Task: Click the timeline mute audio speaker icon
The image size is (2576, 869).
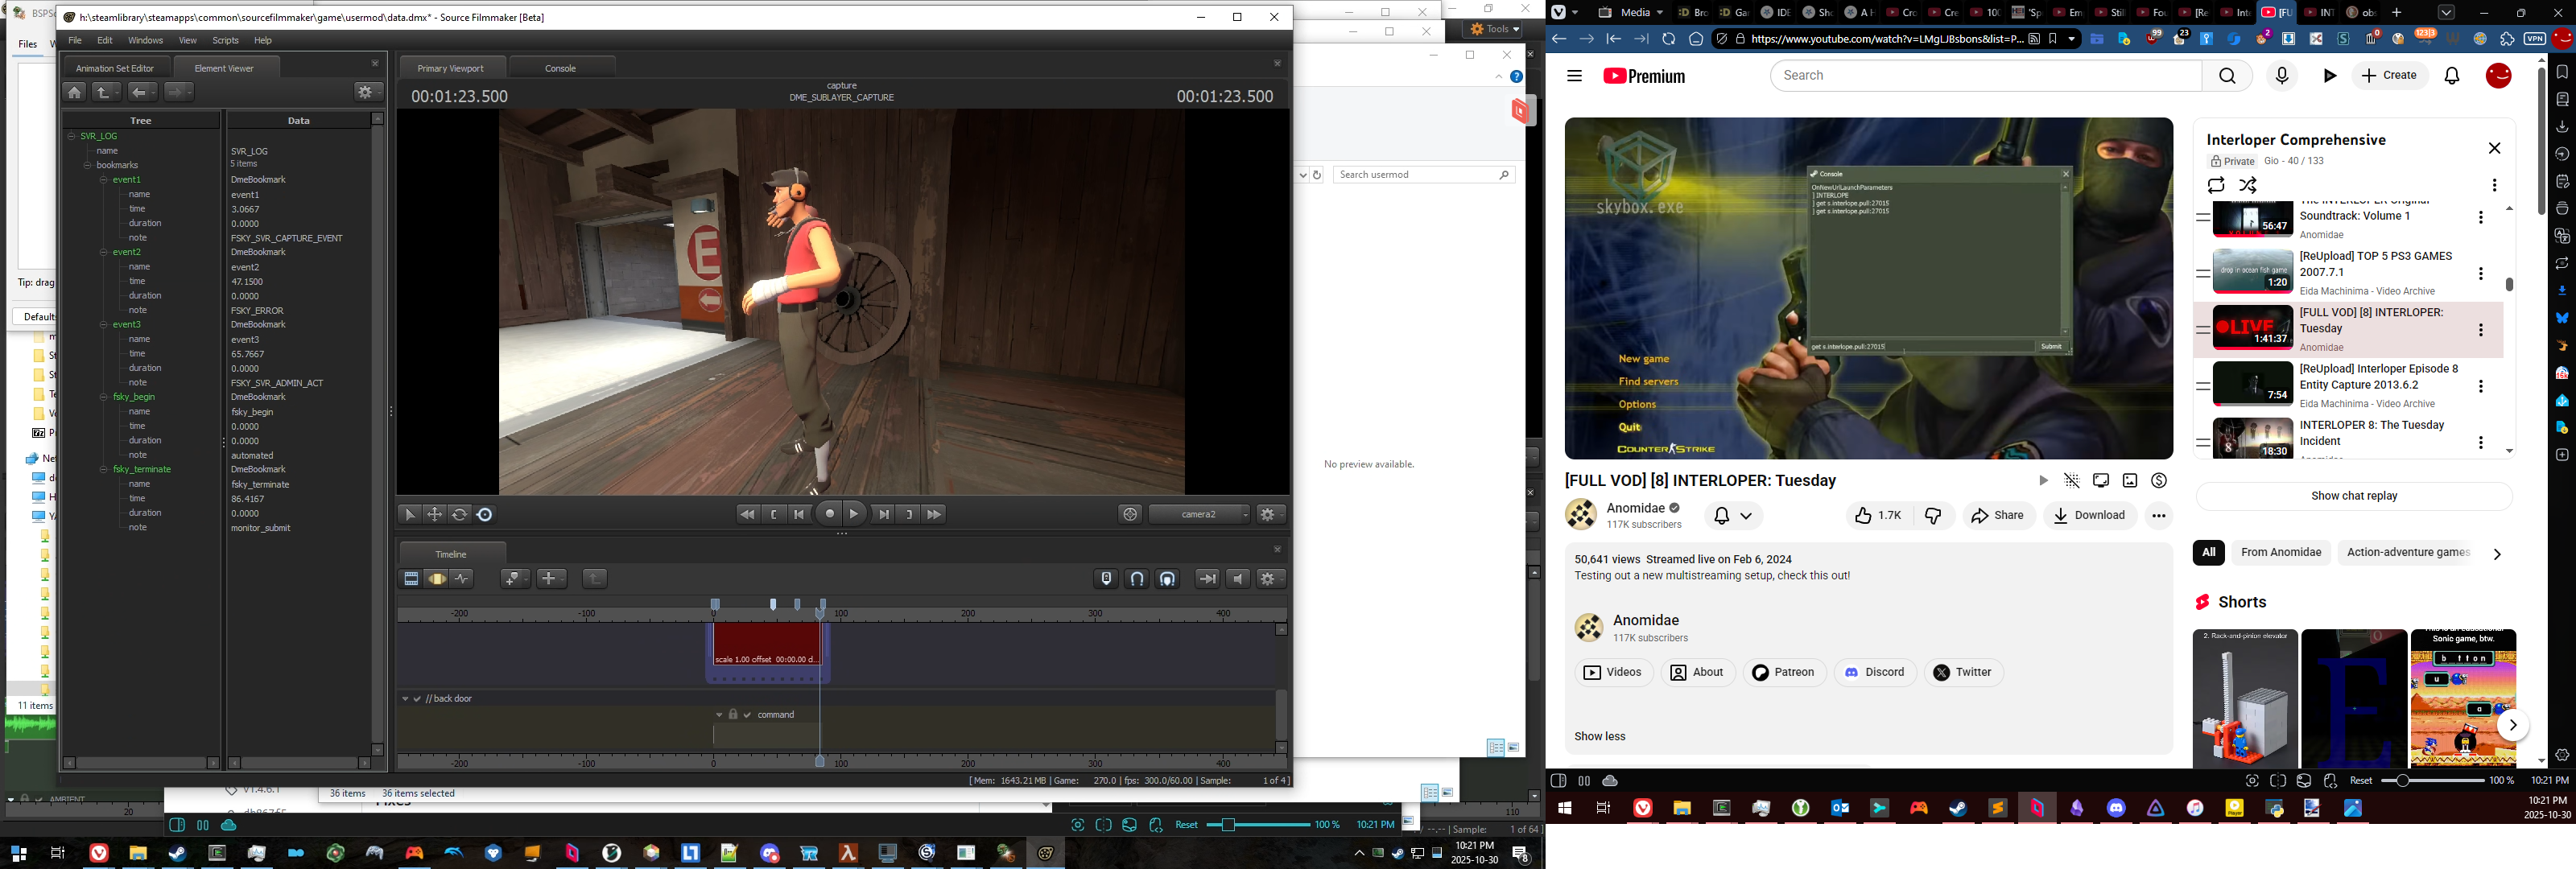Action: pyautogui.click(x=1238, y=579)
